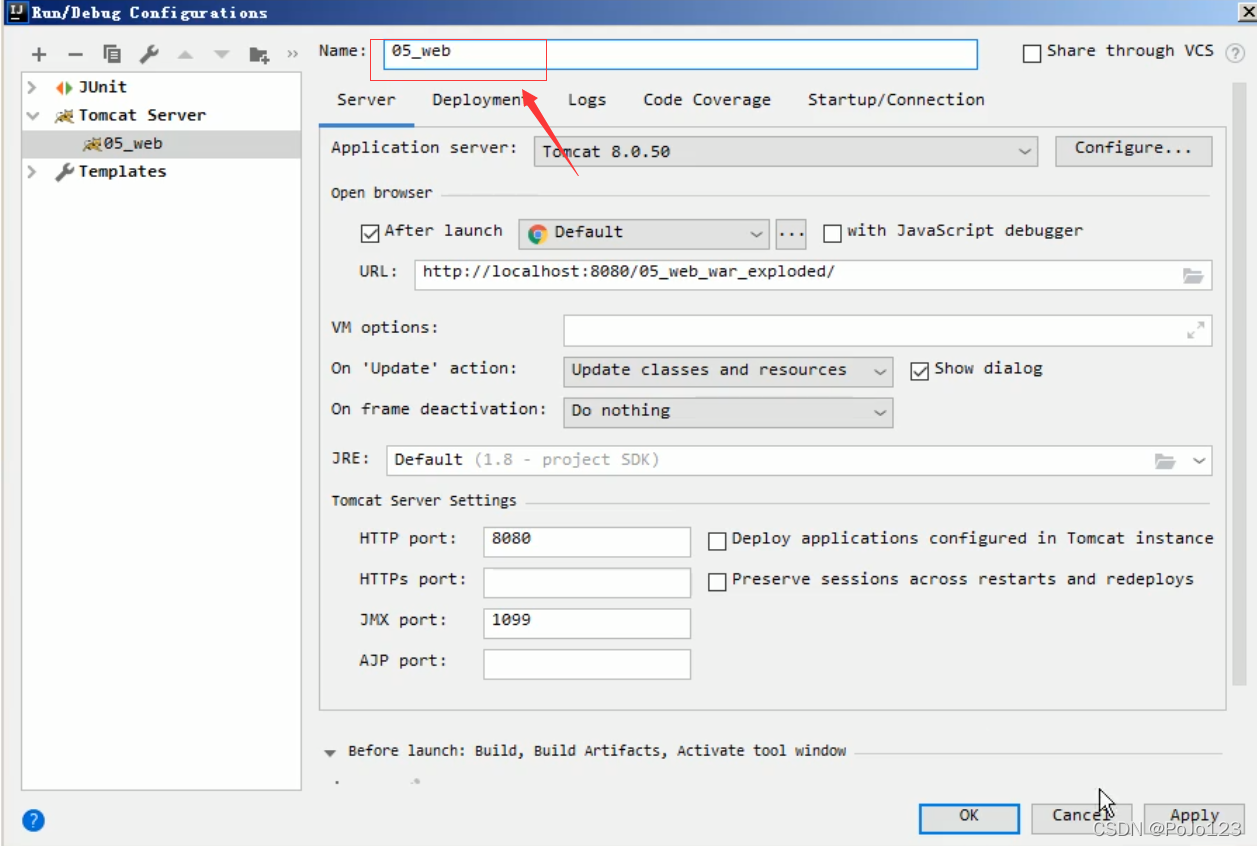This screenshot has height=846, width=1257.
Task: Collapse the Tomcat Server tree node
Action: (33, 116)
